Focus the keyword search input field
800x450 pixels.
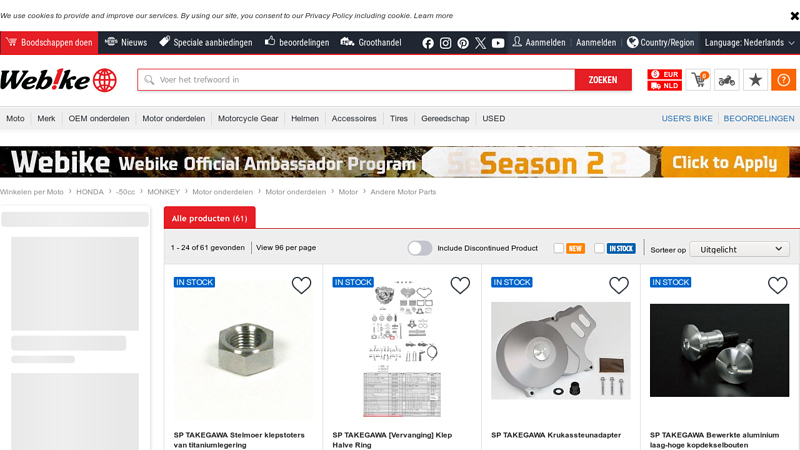click(x=356, y=80)
